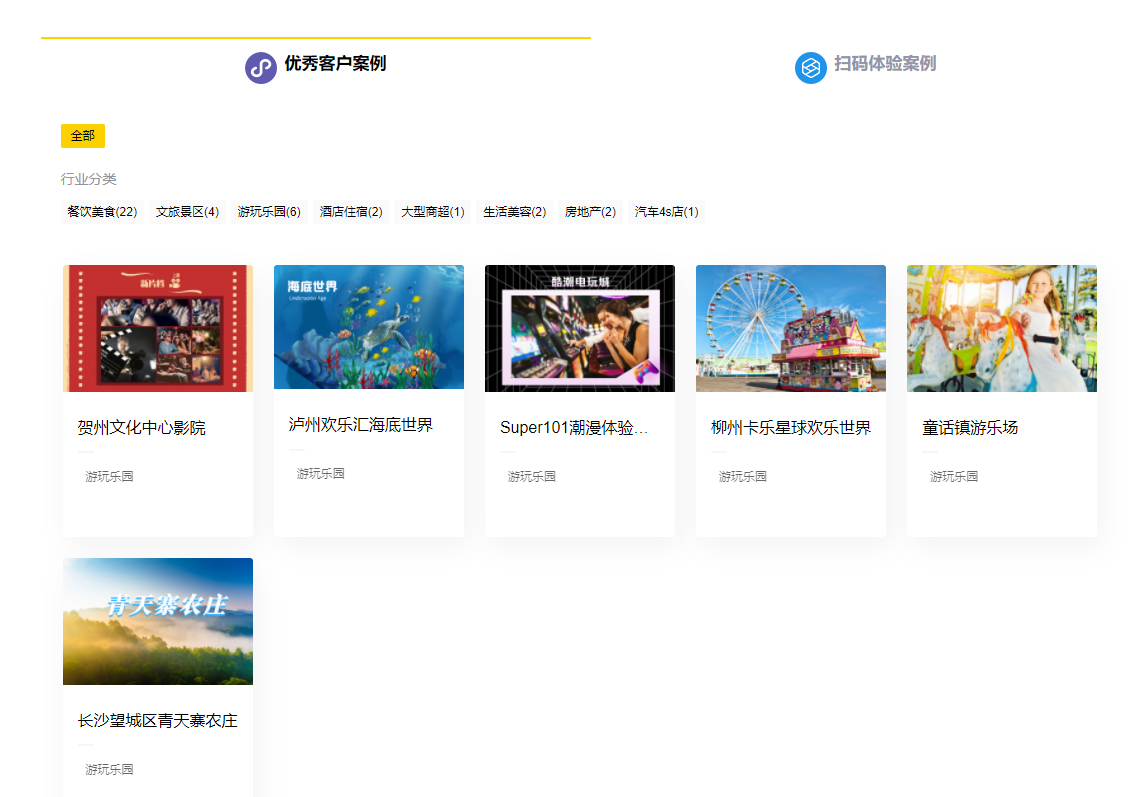
Task: Open the 泸州欢乐汇海底世界 underwater thumbnail
Action: tap(368, 327)
